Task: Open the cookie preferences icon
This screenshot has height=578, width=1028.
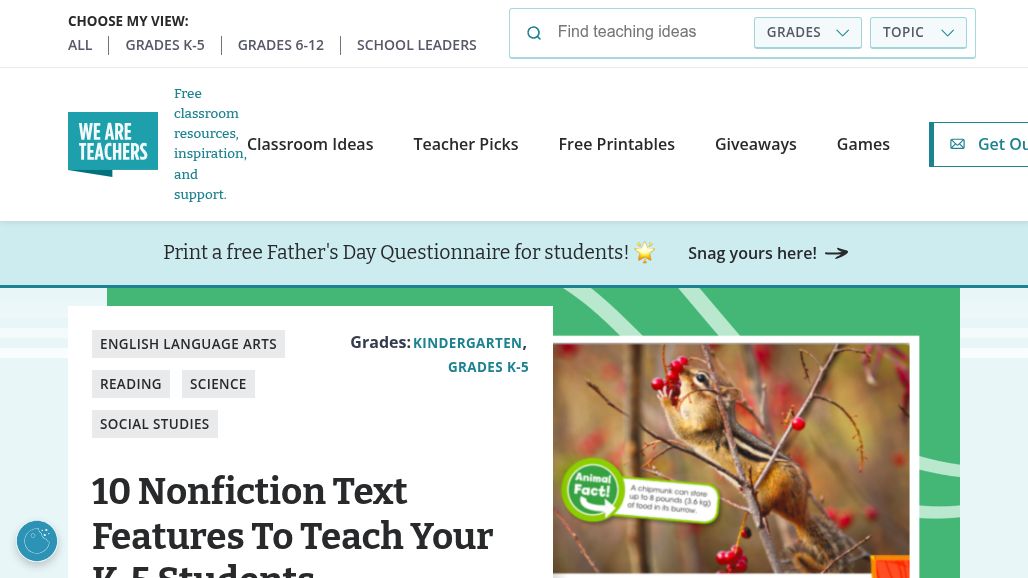Action: pyautogui.click(x=37, y=541)
